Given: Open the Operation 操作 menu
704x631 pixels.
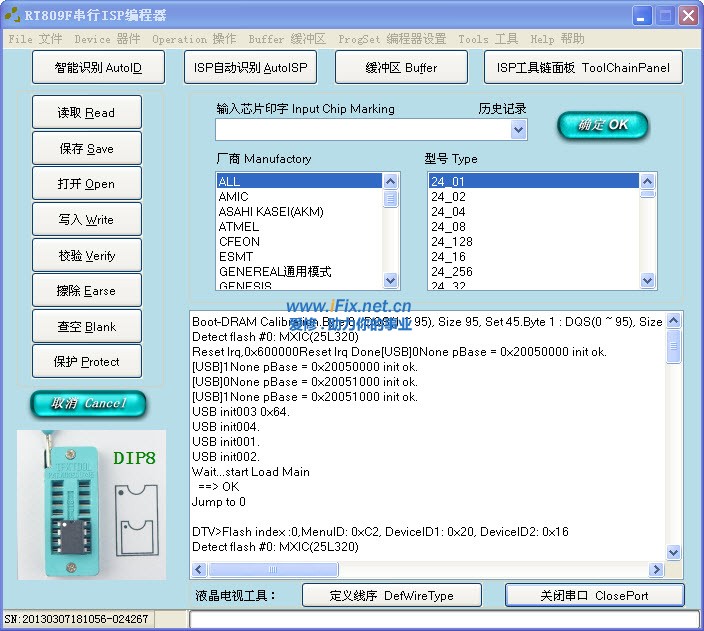Looking at the screenshot, I should pyautogui.click(x=194, y=39).
